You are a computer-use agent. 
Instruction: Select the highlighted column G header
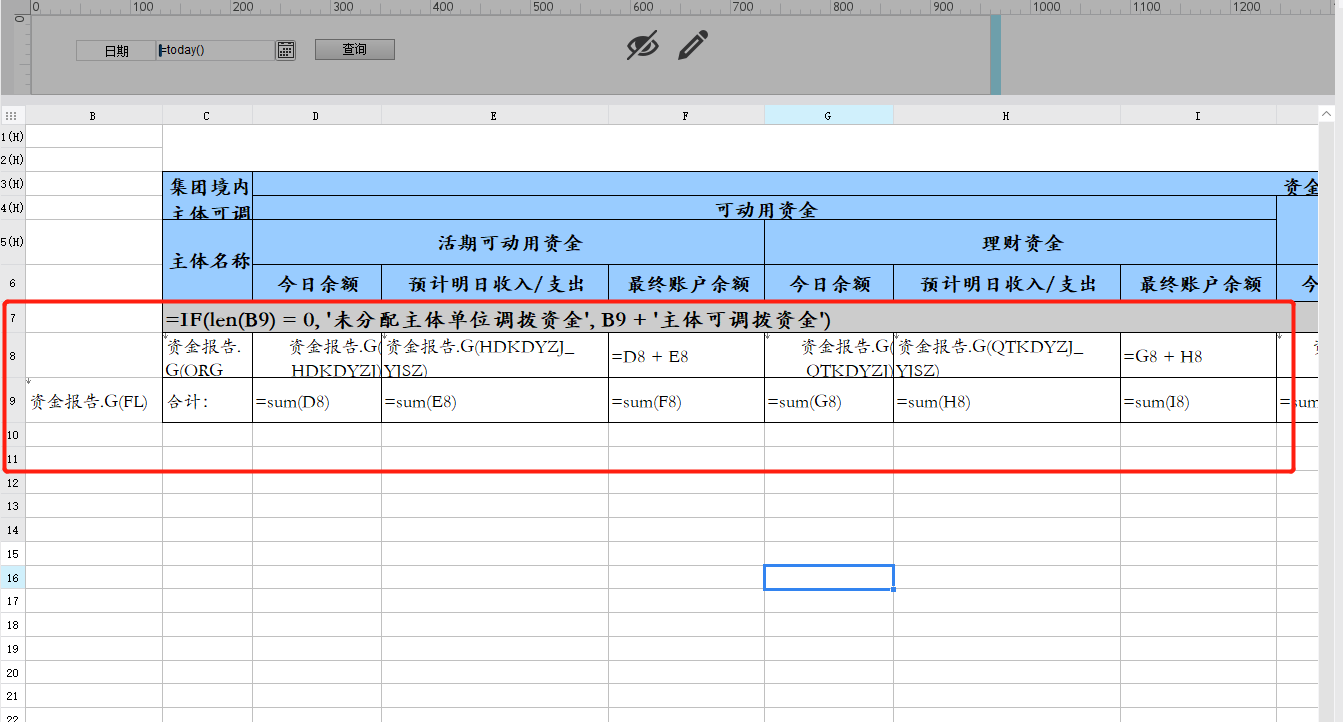click(828, 116)
